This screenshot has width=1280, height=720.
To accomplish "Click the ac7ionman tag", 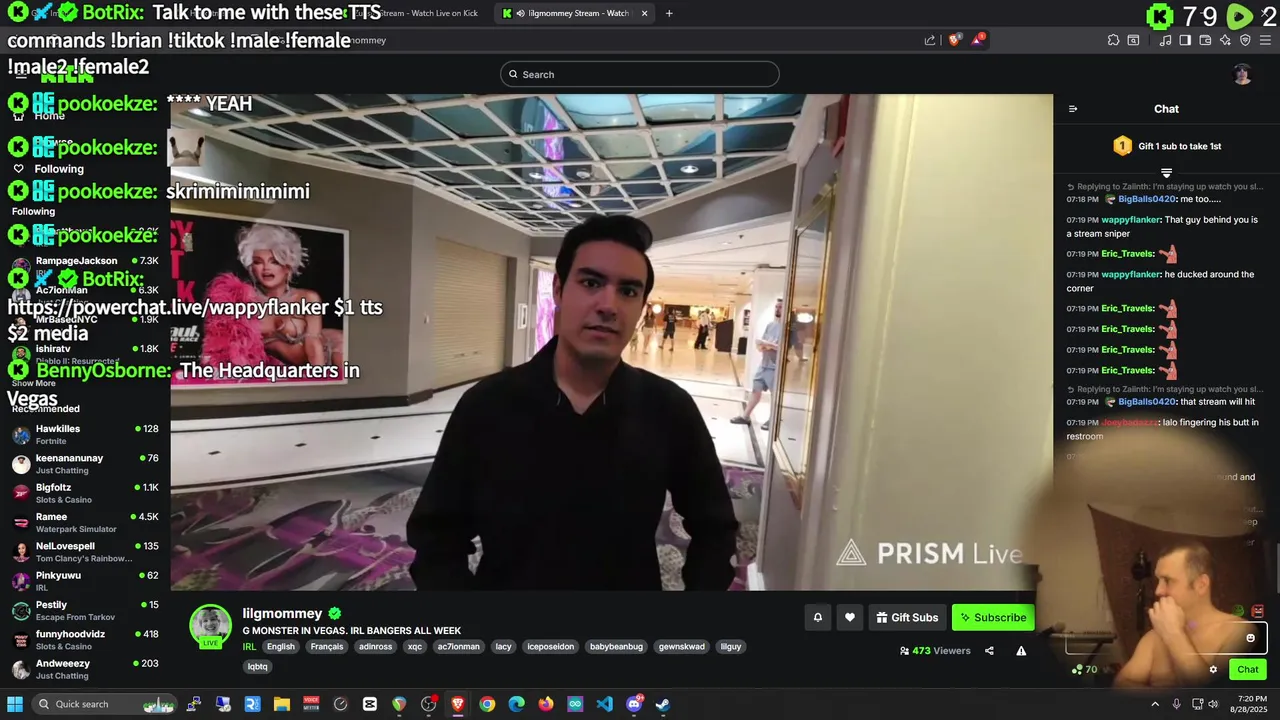I will pos(458,646).
